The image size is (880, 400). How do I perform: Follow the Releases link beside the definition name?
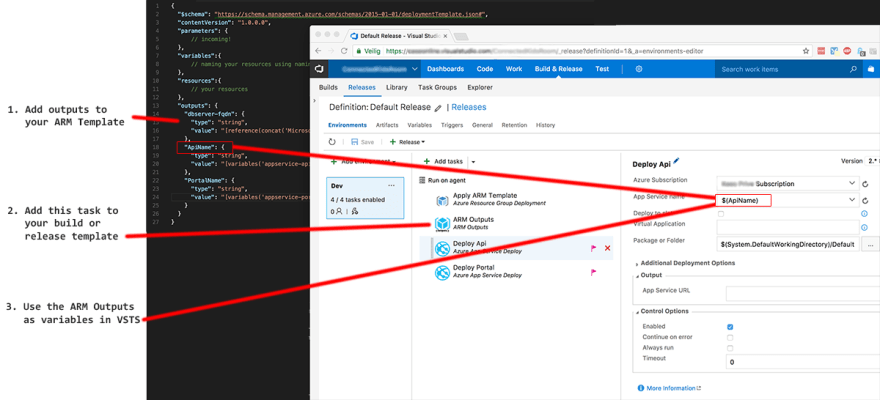point(469,107)
